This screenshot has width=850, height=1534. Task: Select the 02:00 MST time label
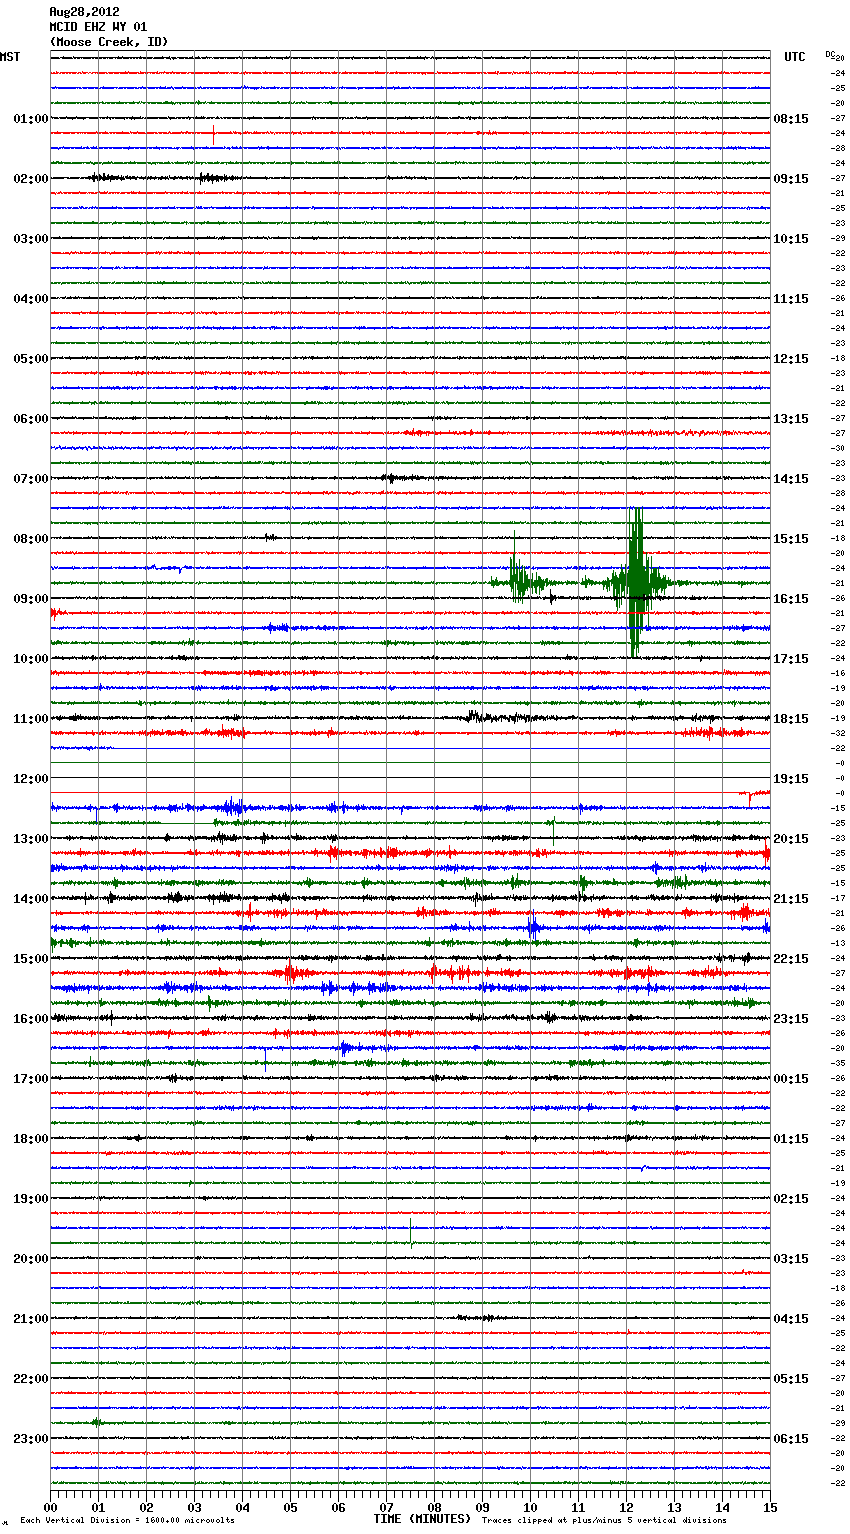click(31, 179)
